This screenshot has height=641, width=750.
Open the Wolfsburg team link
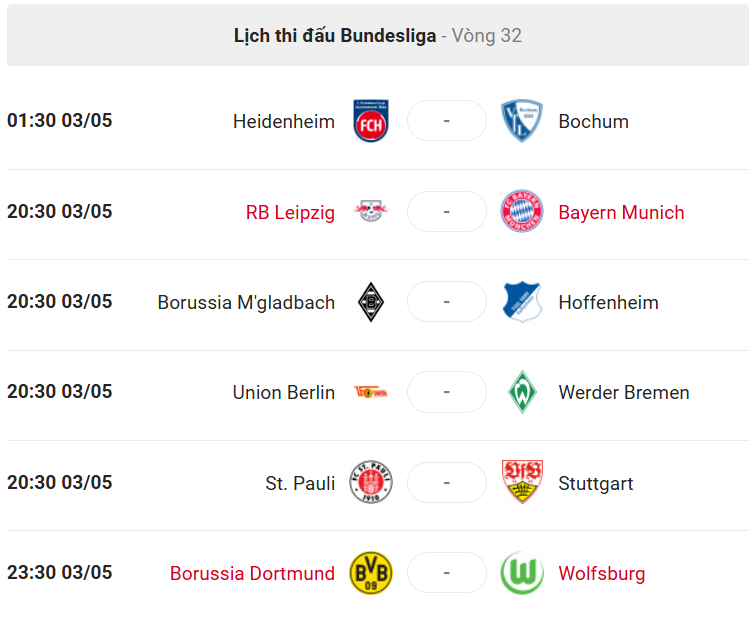click(x=602, y=574)
